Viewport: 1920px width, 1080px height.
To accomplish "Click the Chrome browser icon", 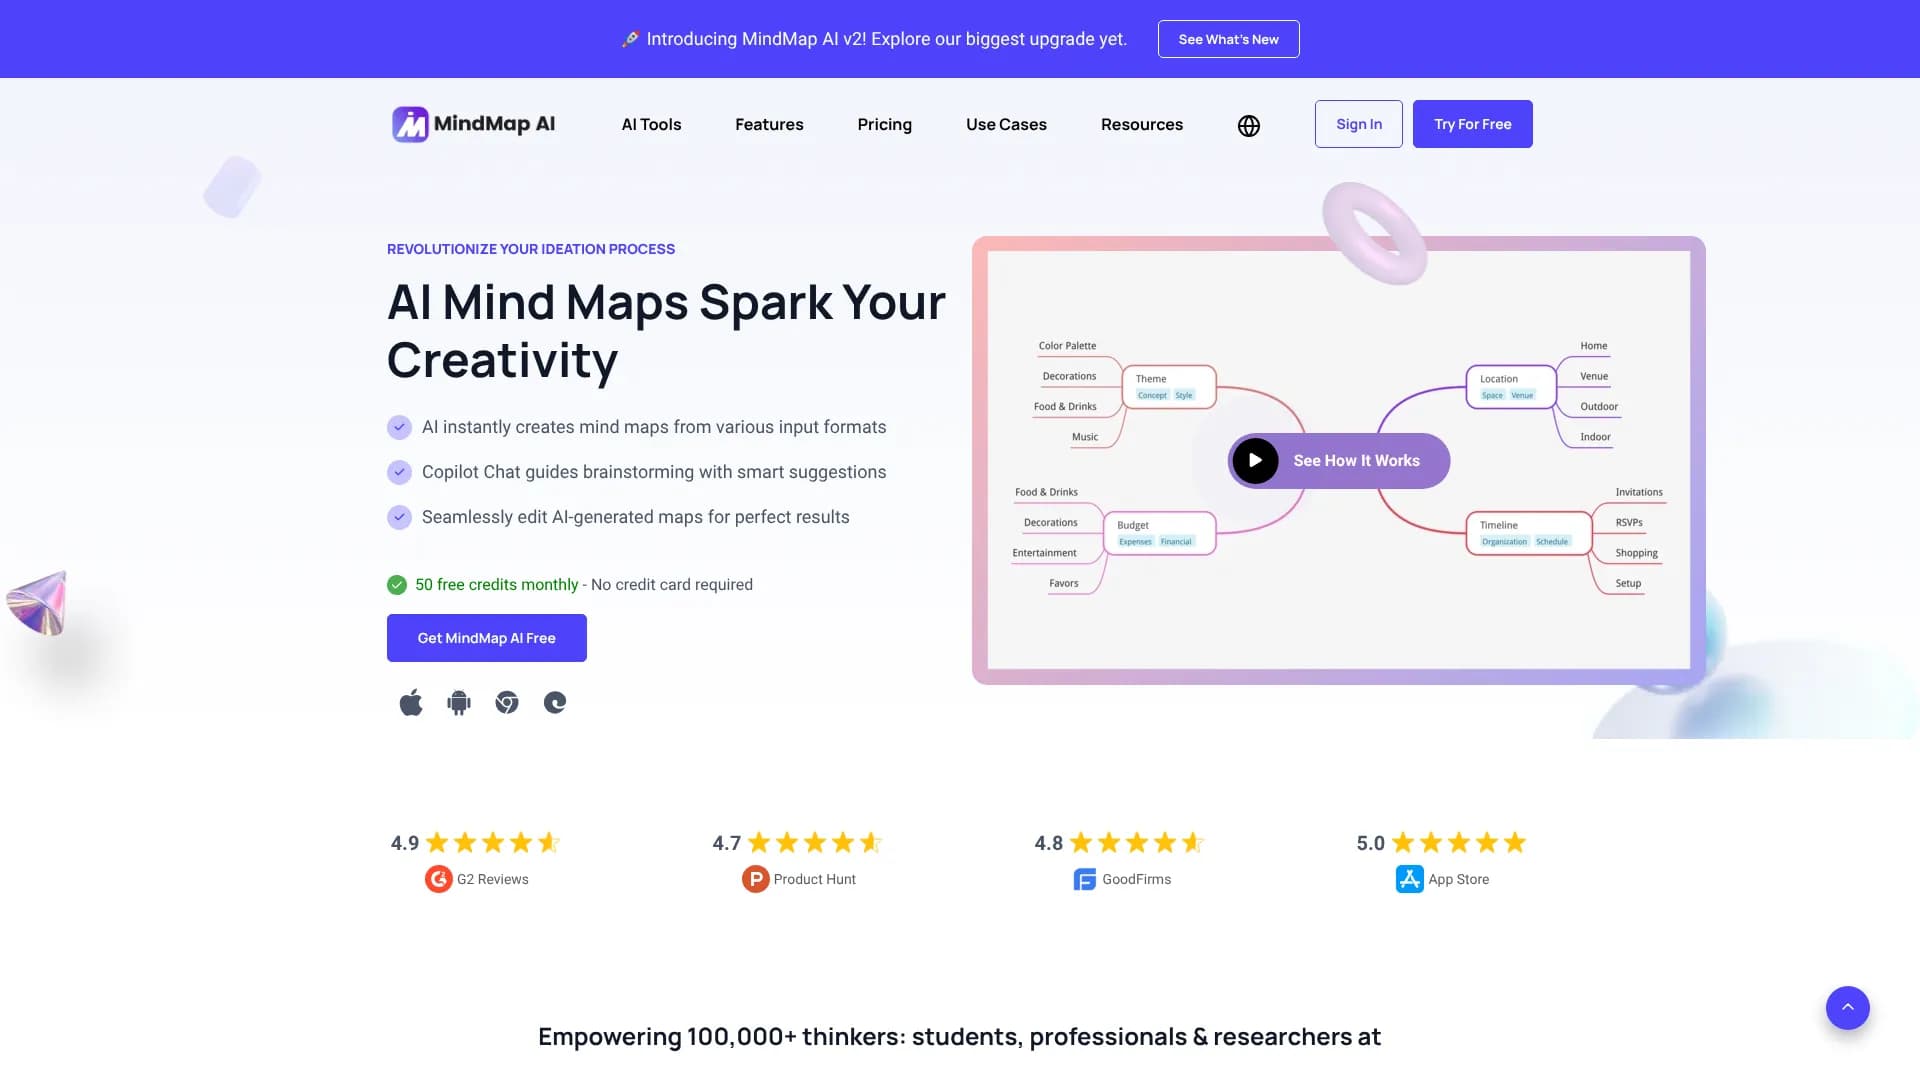I will coord(507,703).
